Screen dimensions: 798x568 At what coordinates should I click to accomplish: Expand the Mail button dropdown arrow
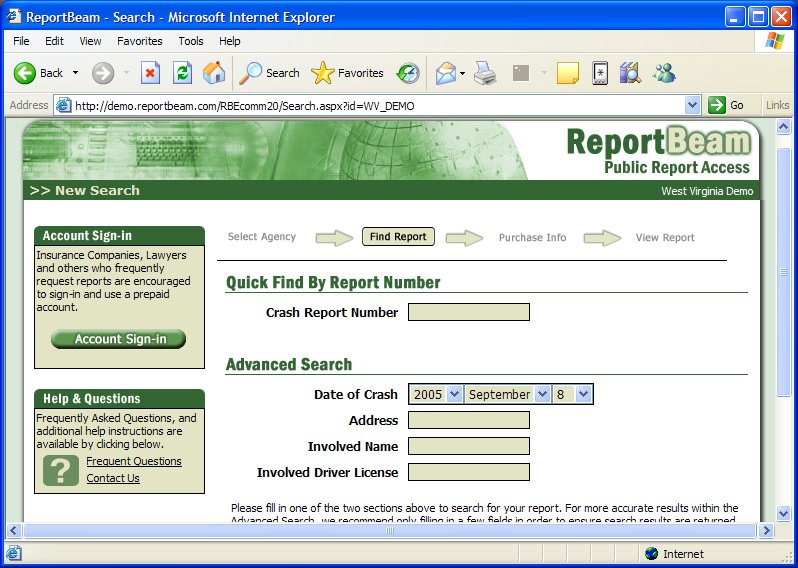[462, 73]
